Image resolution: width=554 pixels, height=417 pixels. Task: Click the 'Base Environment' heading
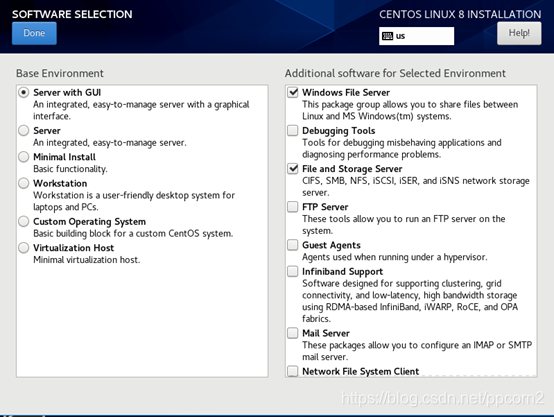click(x=60, y=73)
